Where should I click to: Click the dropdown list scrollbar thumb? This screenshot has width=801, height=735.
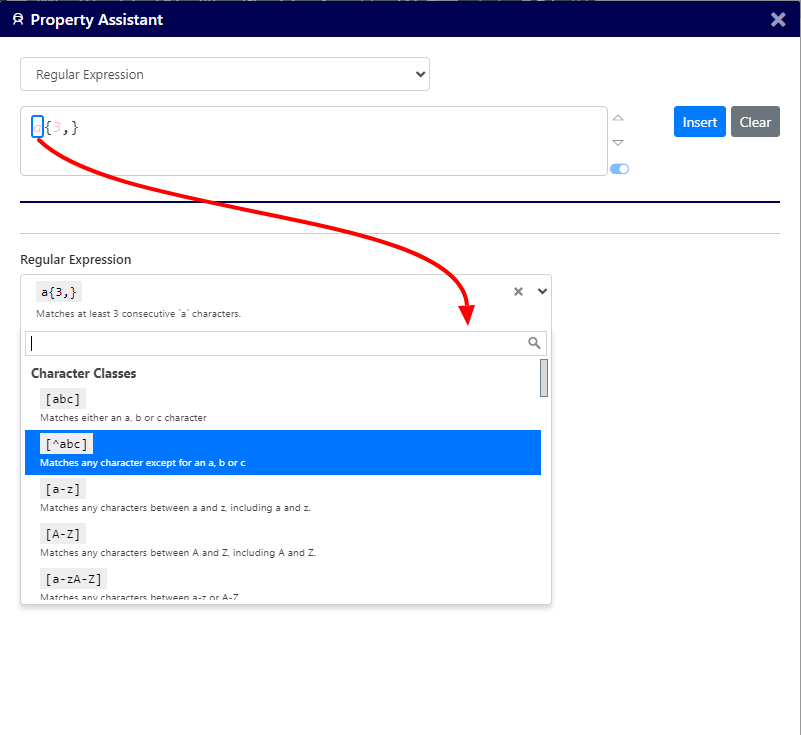[544, 378]
